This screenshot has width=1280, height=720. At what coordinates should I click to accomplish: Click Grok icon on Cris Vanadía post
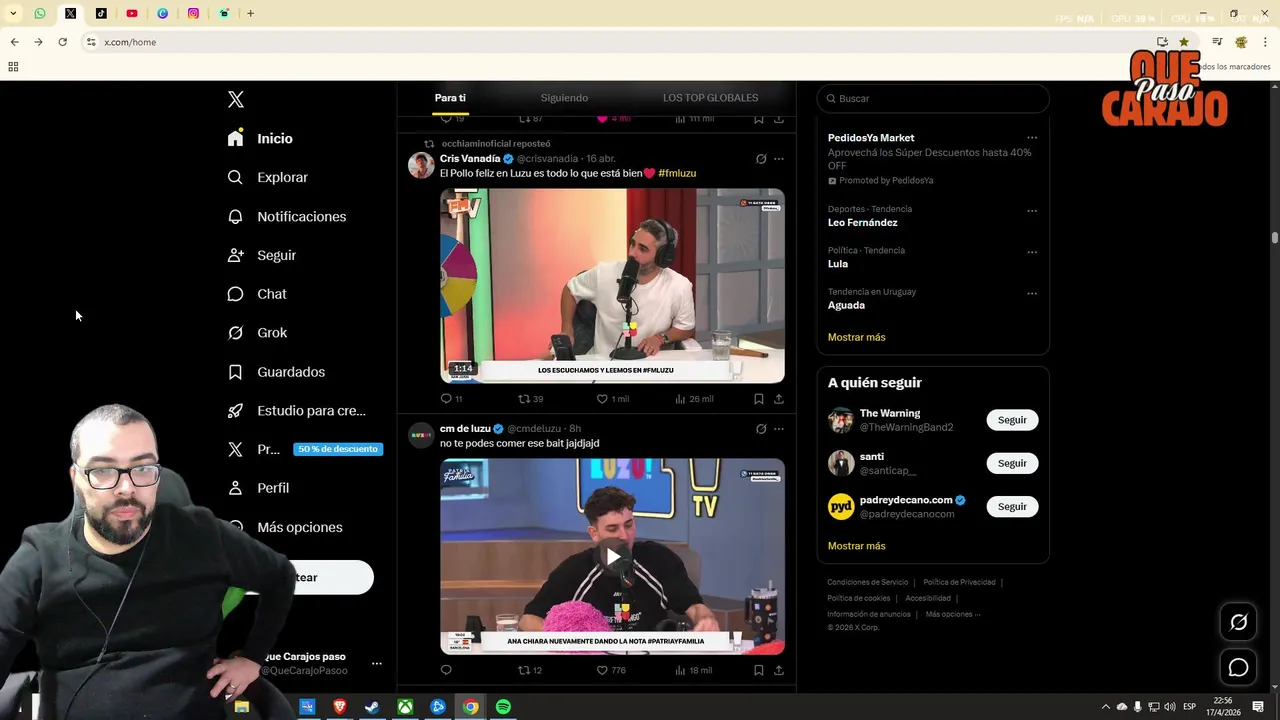(x=761, y=159)
